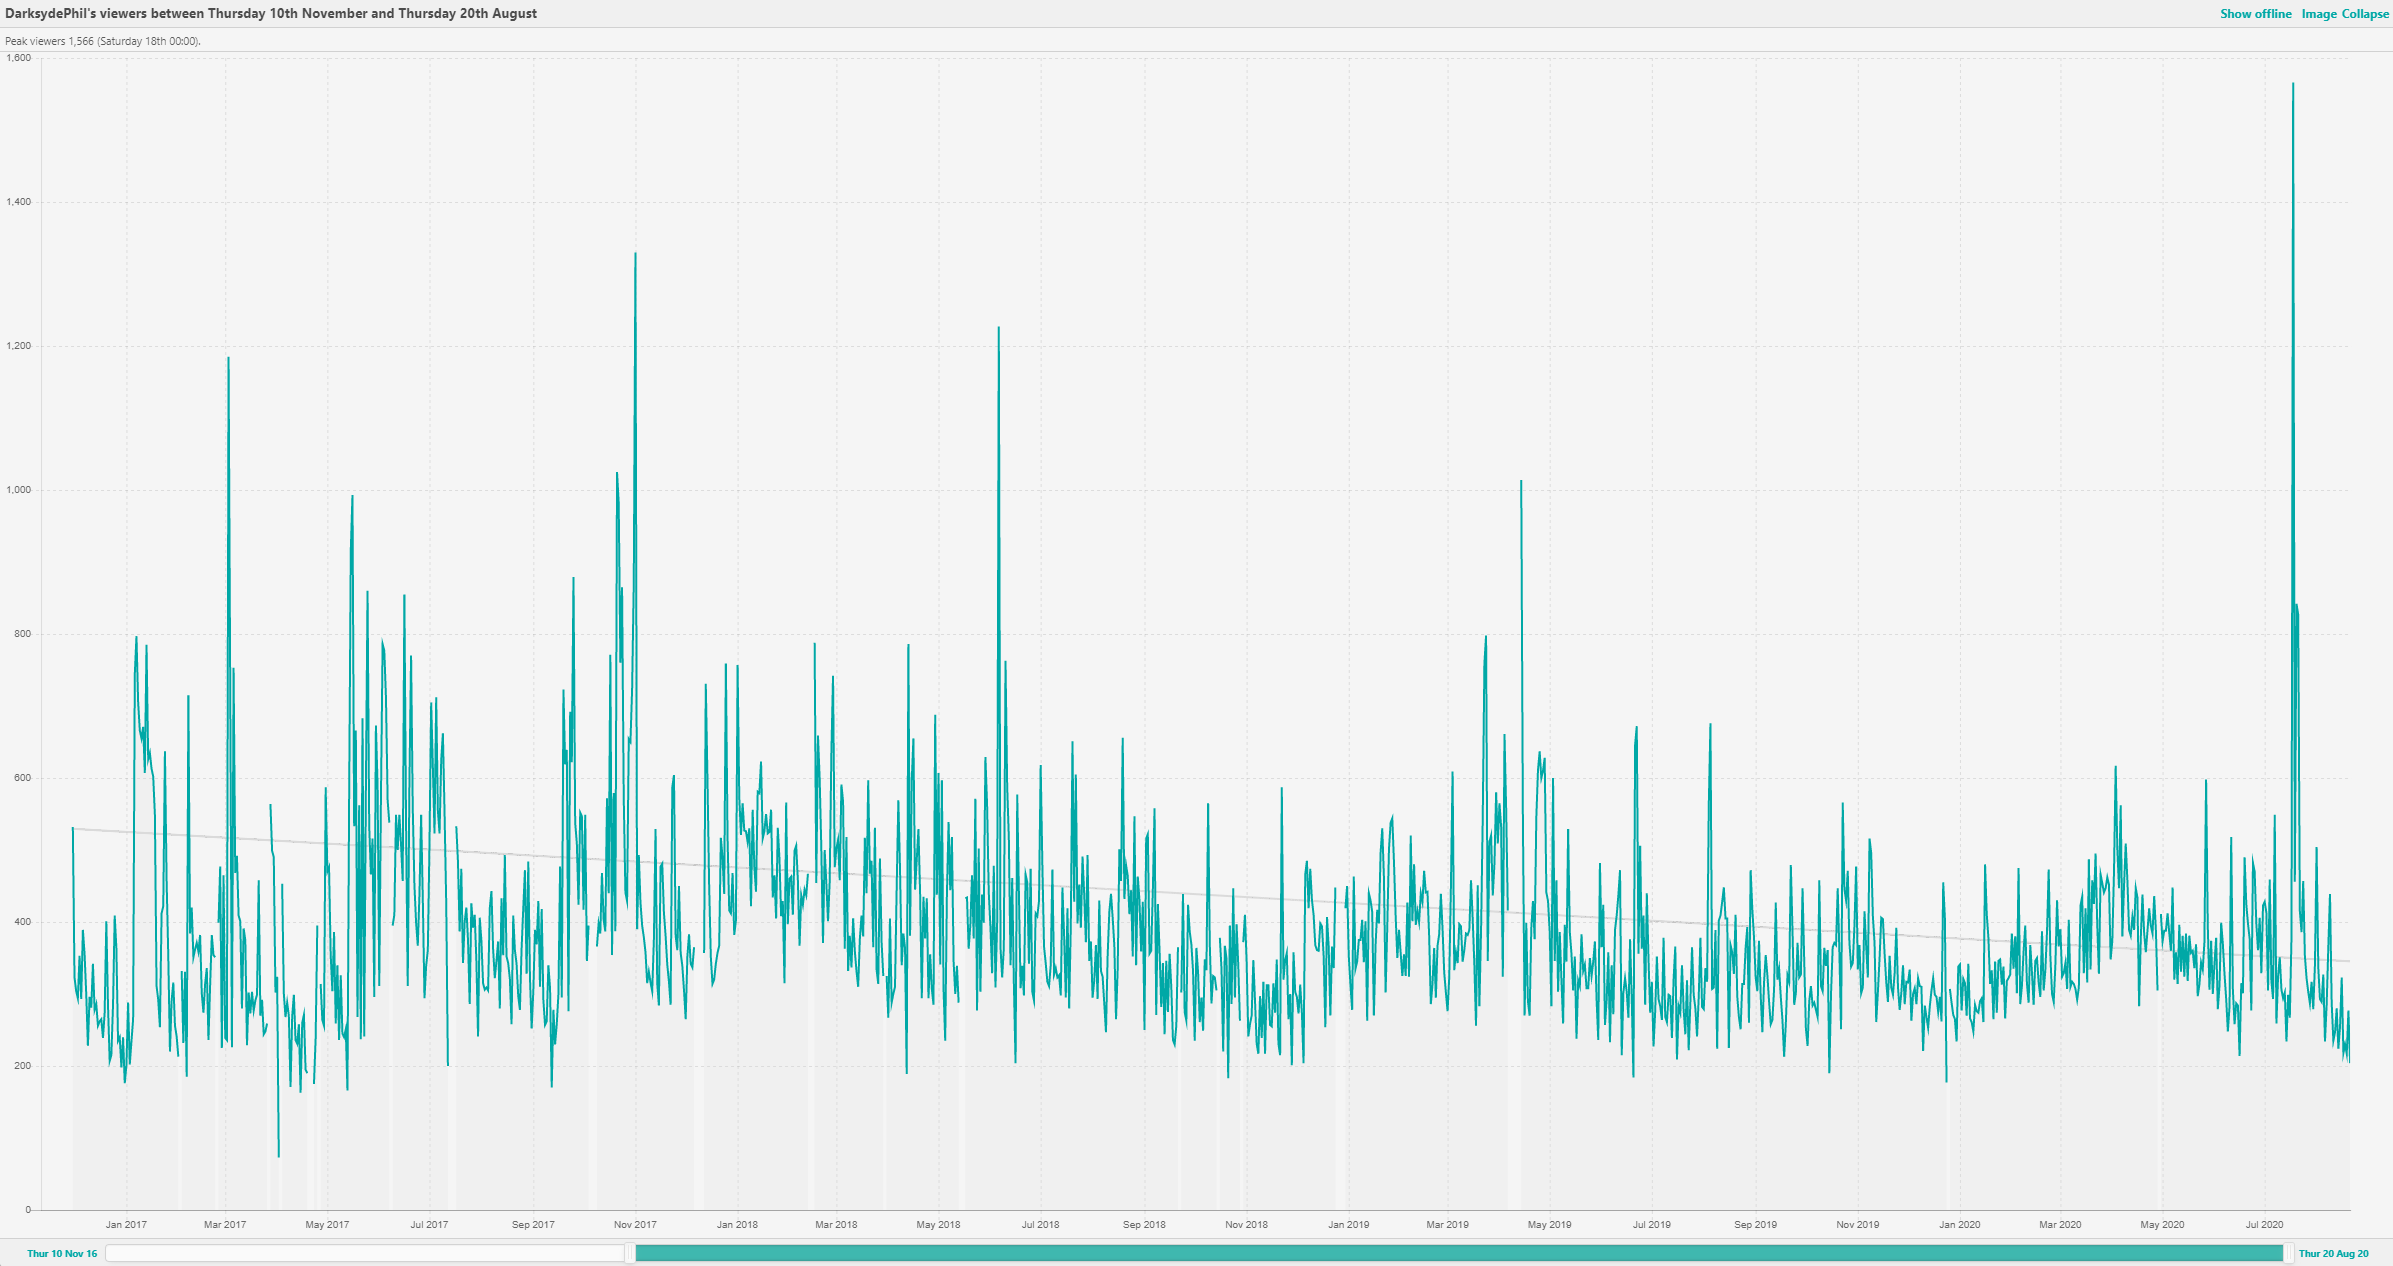Click the '1,200' y-axis label
The image size is (2393, 1266).
tap(18, 346)
